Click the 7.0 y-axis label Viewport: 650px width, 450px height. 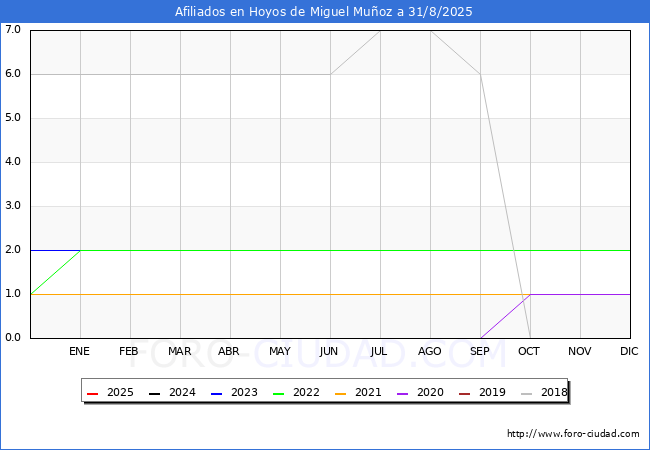pyautogui.click(x=13, y=30)
